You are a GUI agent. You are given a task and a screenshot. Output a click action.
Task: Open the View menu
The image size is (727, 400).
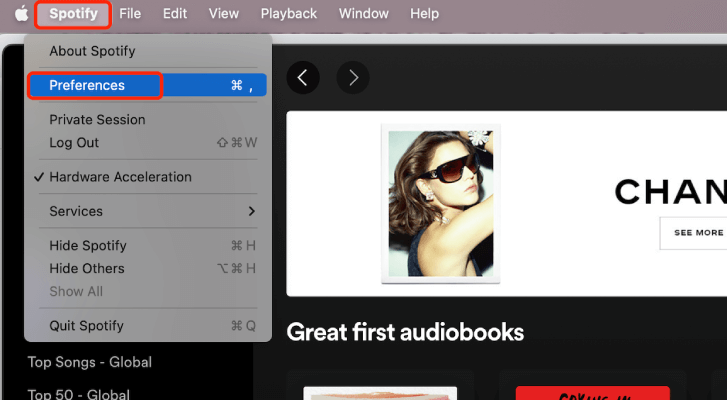(223, 14)
